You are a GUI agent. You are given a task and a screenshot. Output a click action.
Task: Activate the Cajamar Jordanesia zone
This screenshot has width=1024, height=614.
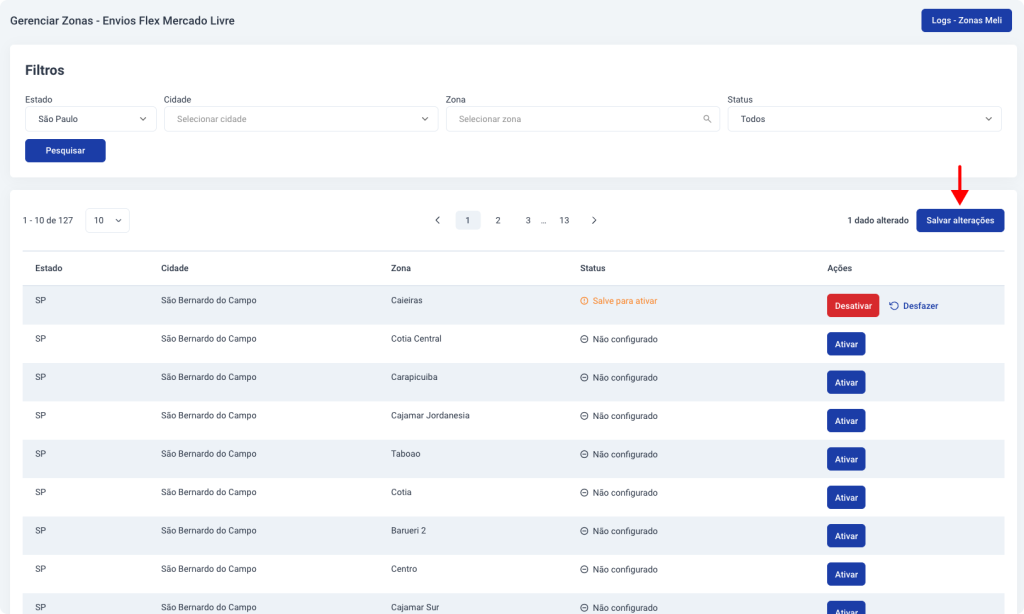point(846,421)
